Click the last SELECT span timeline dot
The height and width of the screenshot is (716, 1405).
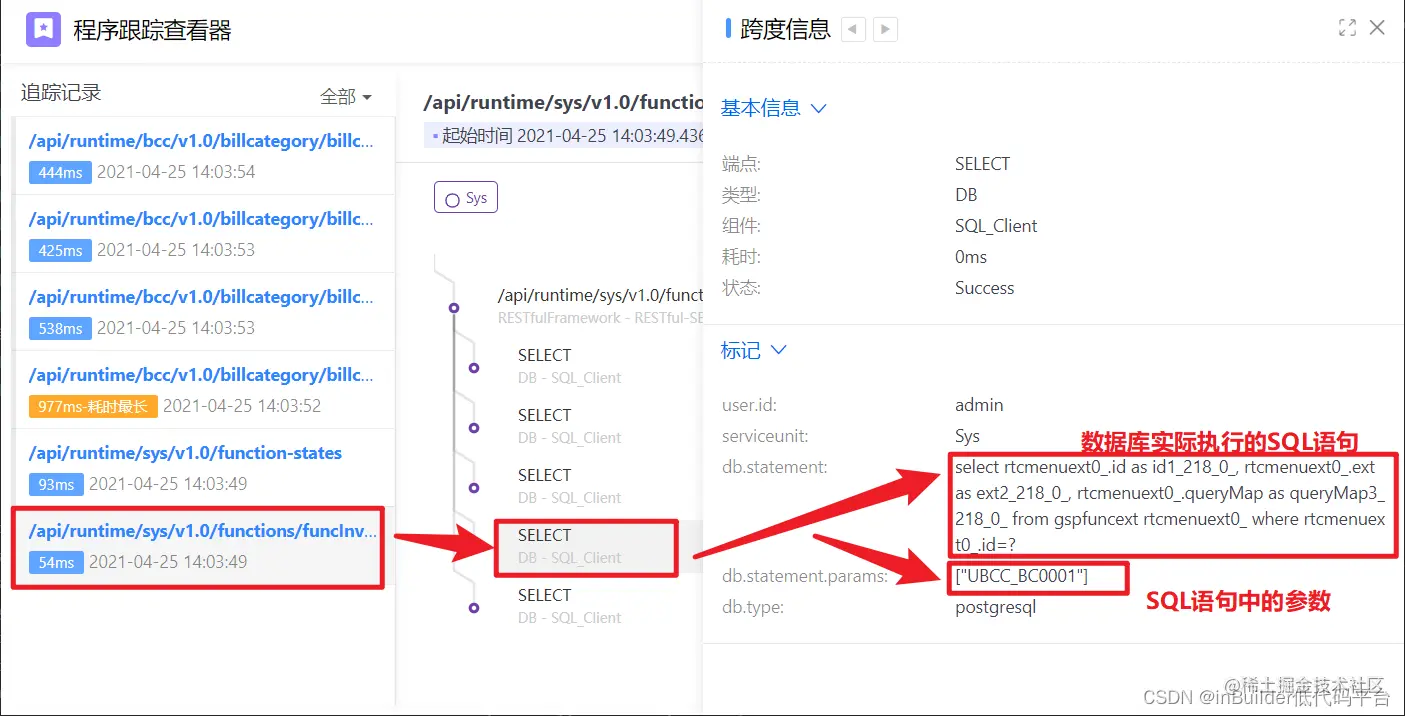(x=474, y=608)
